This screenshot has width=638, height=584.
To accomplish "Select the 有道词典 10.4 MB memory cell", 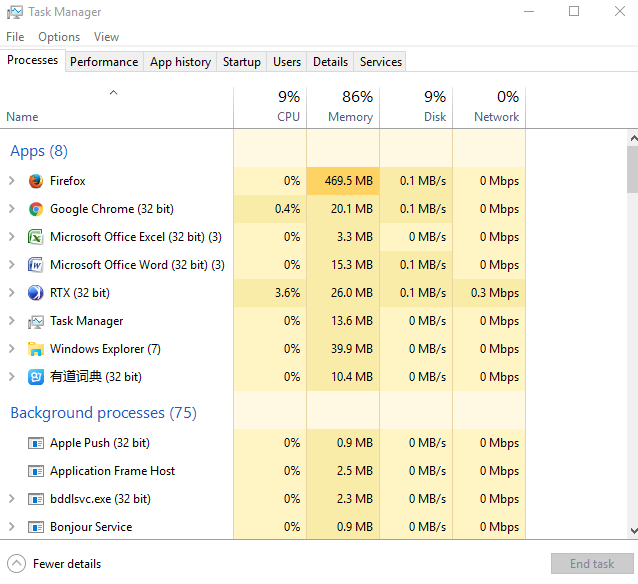I will tap(343, 377).
